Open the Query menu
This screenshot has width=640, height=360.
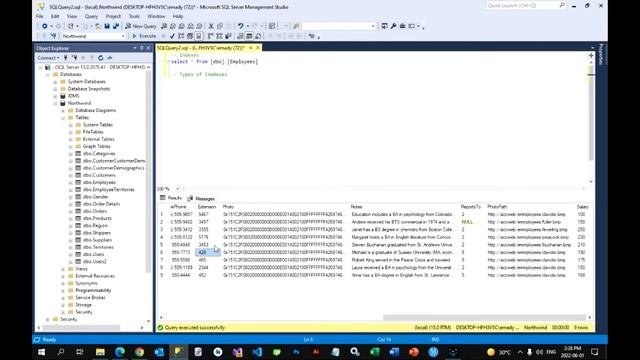[91, 16]
